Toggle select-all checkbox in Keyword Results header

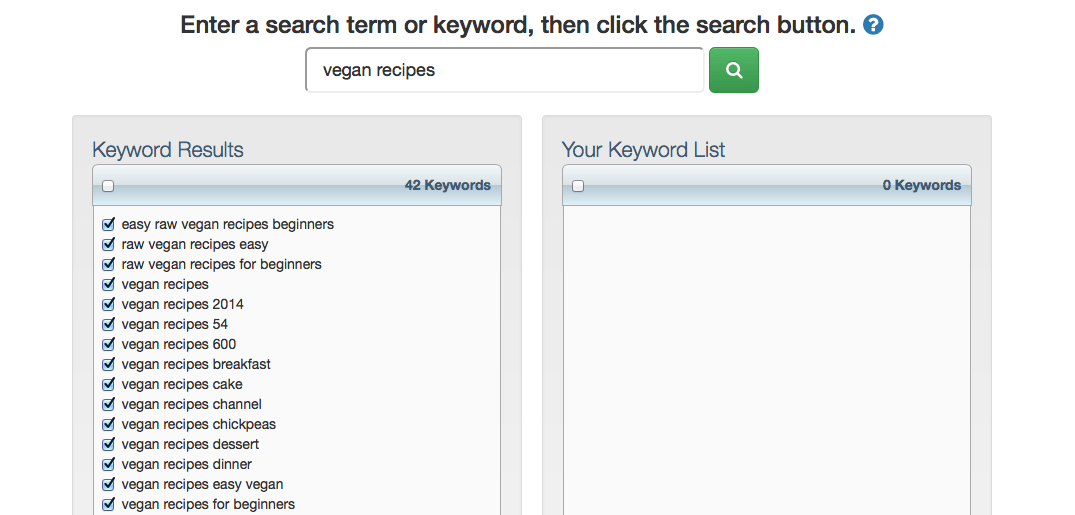click(108, 186)
